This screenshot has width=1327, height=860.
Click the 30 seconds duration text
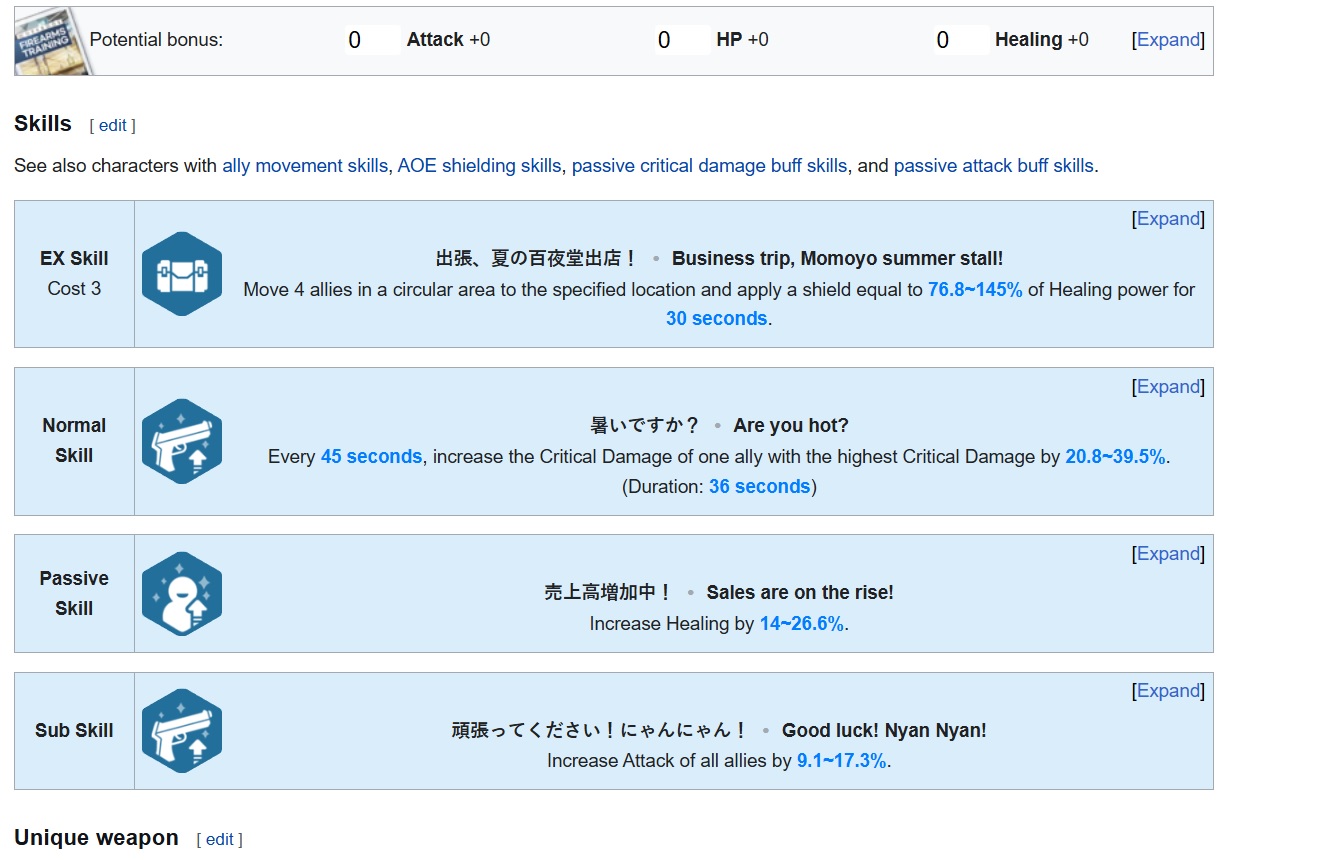click(x=717, y=319)
